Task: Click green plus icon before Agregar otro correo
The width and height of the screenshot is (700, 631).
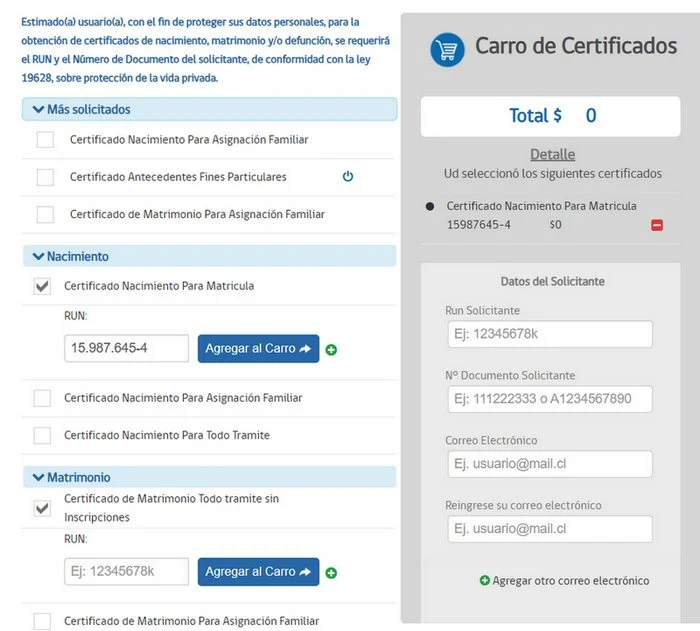Action: [x=485, y=580]
